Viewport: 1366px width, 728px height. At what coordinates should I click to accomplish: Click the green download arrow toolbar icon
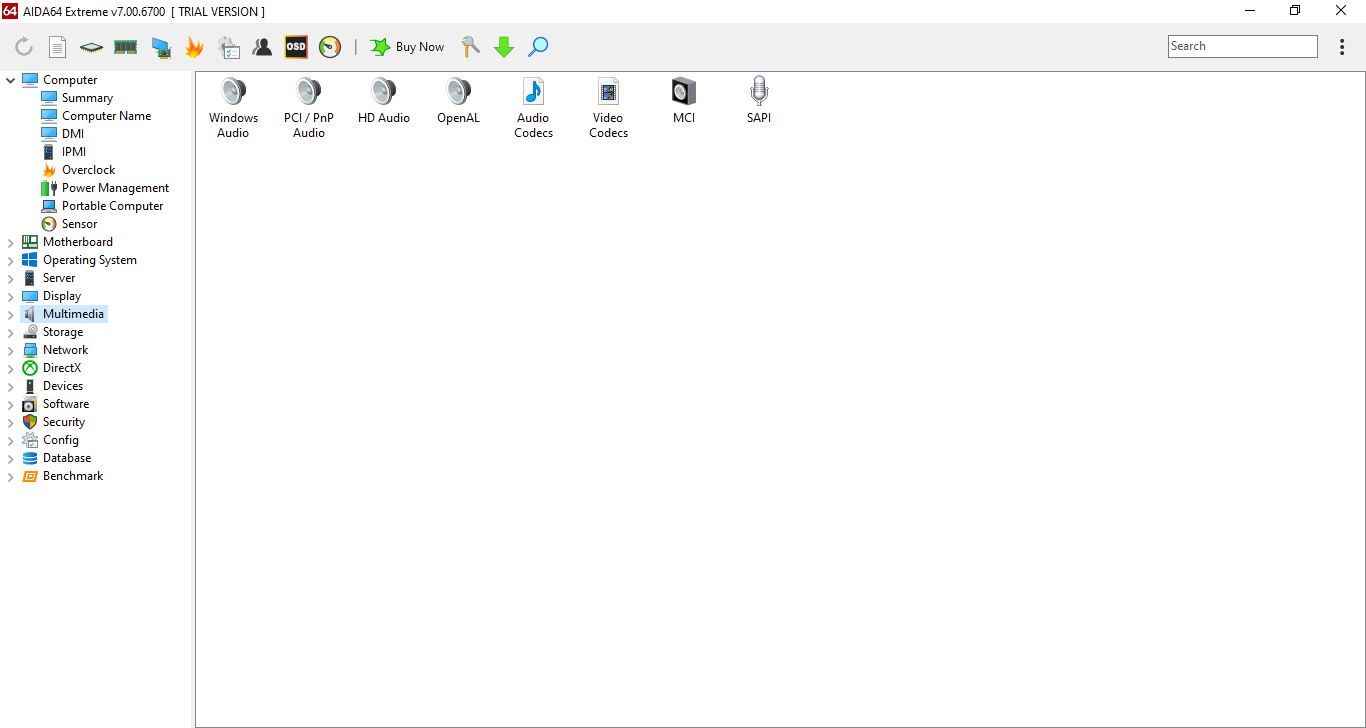point(504,47)
